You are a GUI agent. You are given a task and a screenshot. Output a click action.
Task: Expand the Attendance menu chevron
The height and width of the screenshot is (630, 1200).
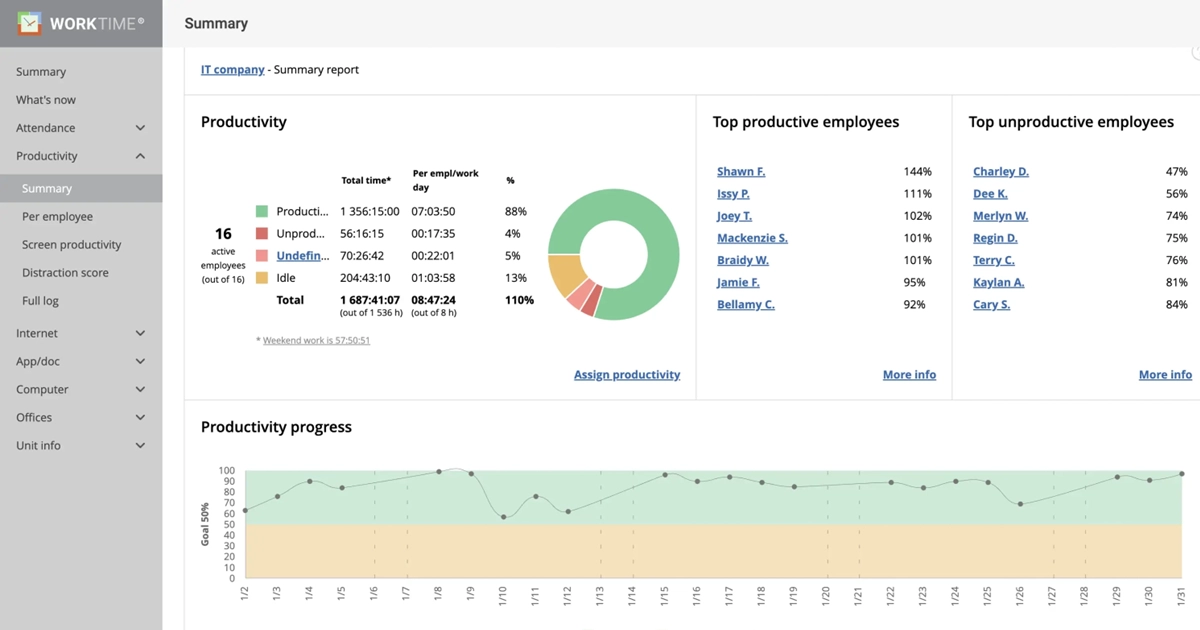[140, 128]
